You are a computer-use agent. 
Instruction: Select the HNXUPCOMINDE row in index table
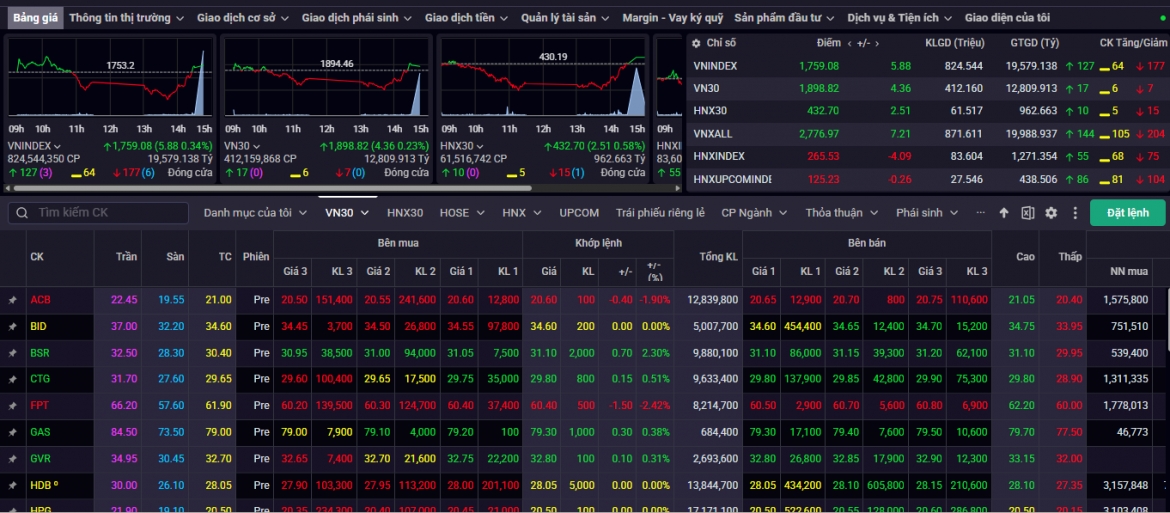point(927,180)
